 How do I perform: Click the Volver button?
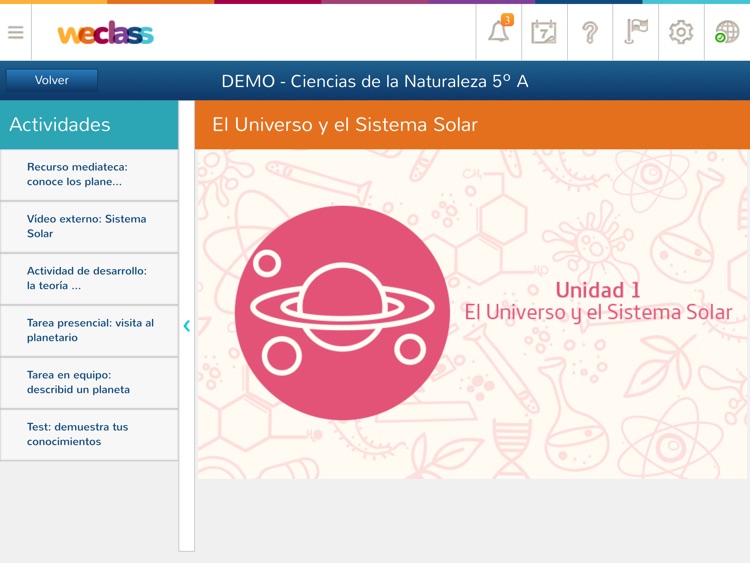click(x=52, y=80)
